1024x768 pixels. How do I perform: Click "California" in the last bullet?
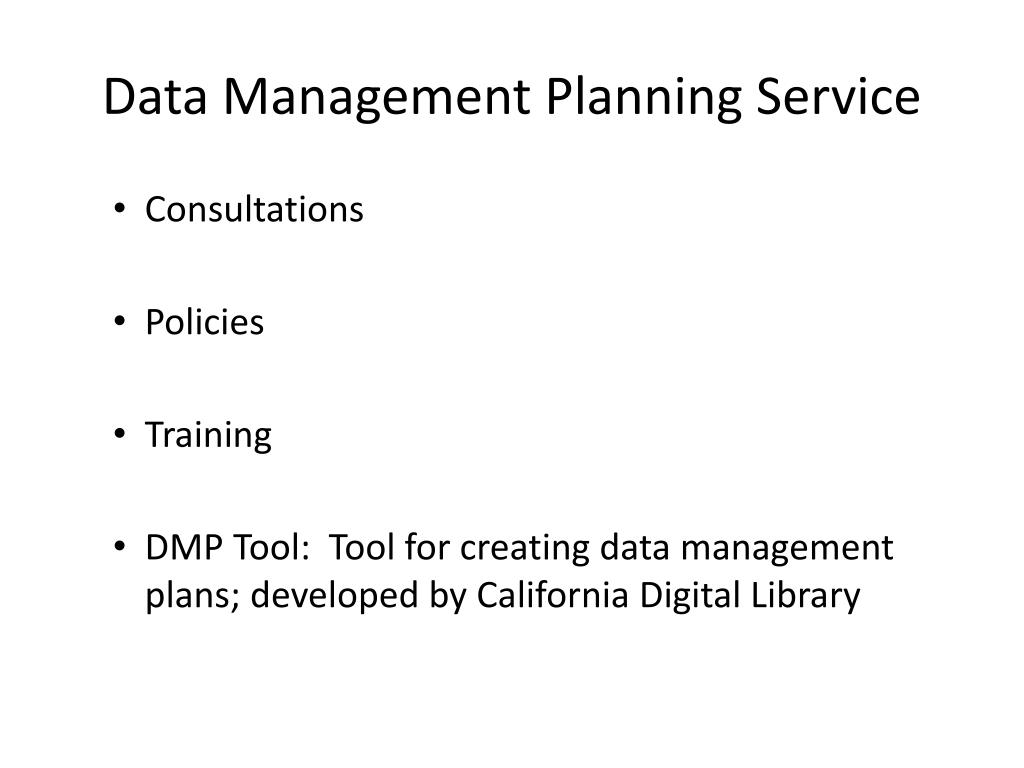click(552, 595)
